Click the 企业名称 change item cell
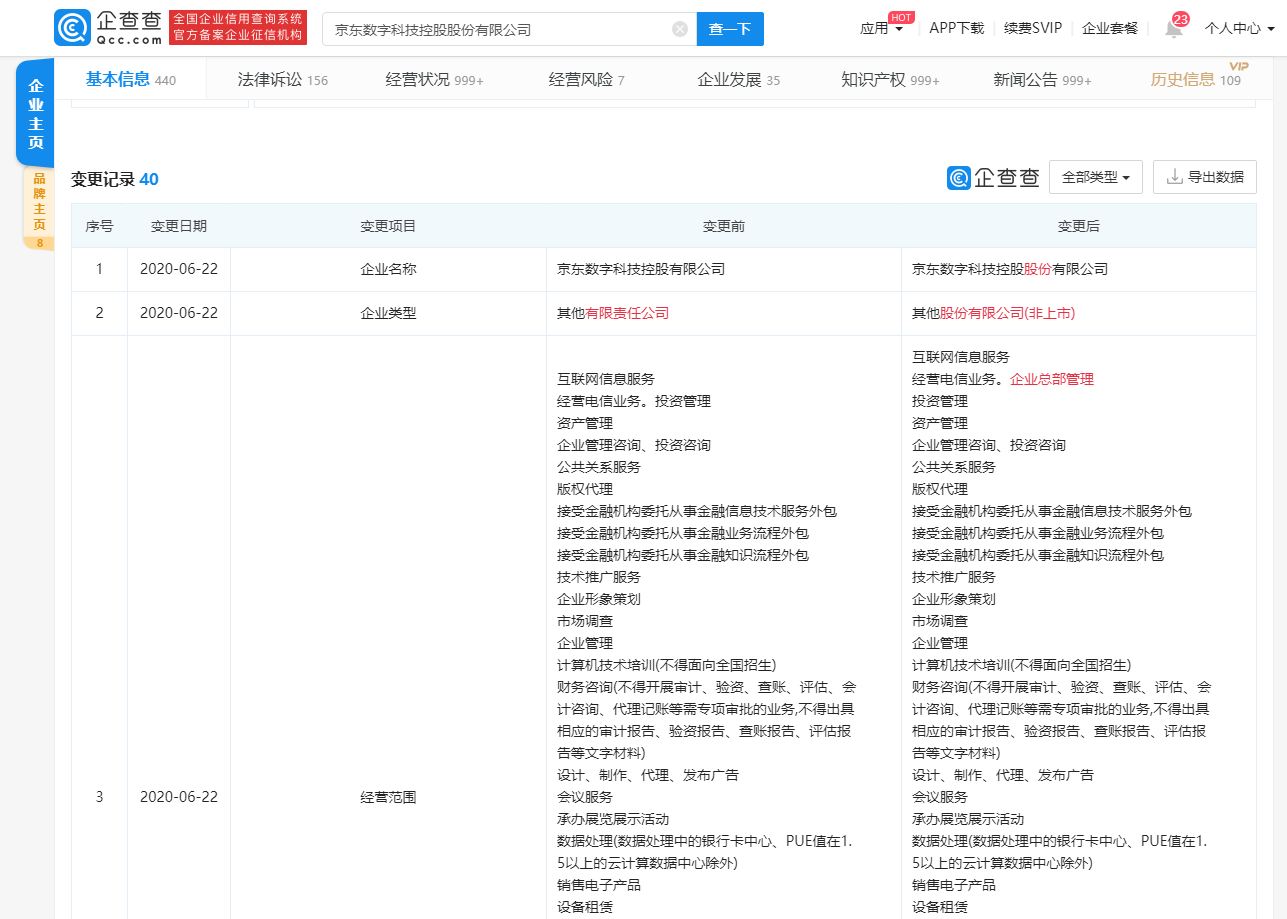This screenshot has height=919, width=1287. click(x=388, y=269)
